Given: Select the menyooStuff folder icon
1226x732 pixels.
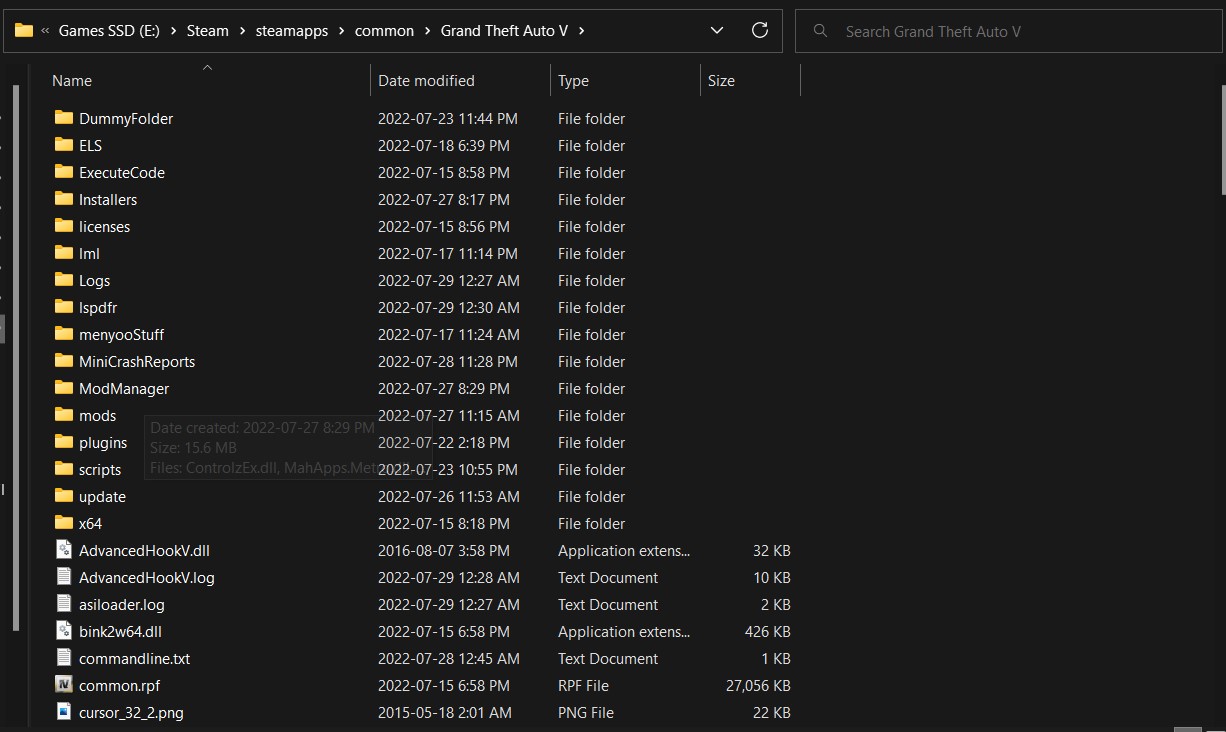Looking at the screenshot, I should click(64, 334).
